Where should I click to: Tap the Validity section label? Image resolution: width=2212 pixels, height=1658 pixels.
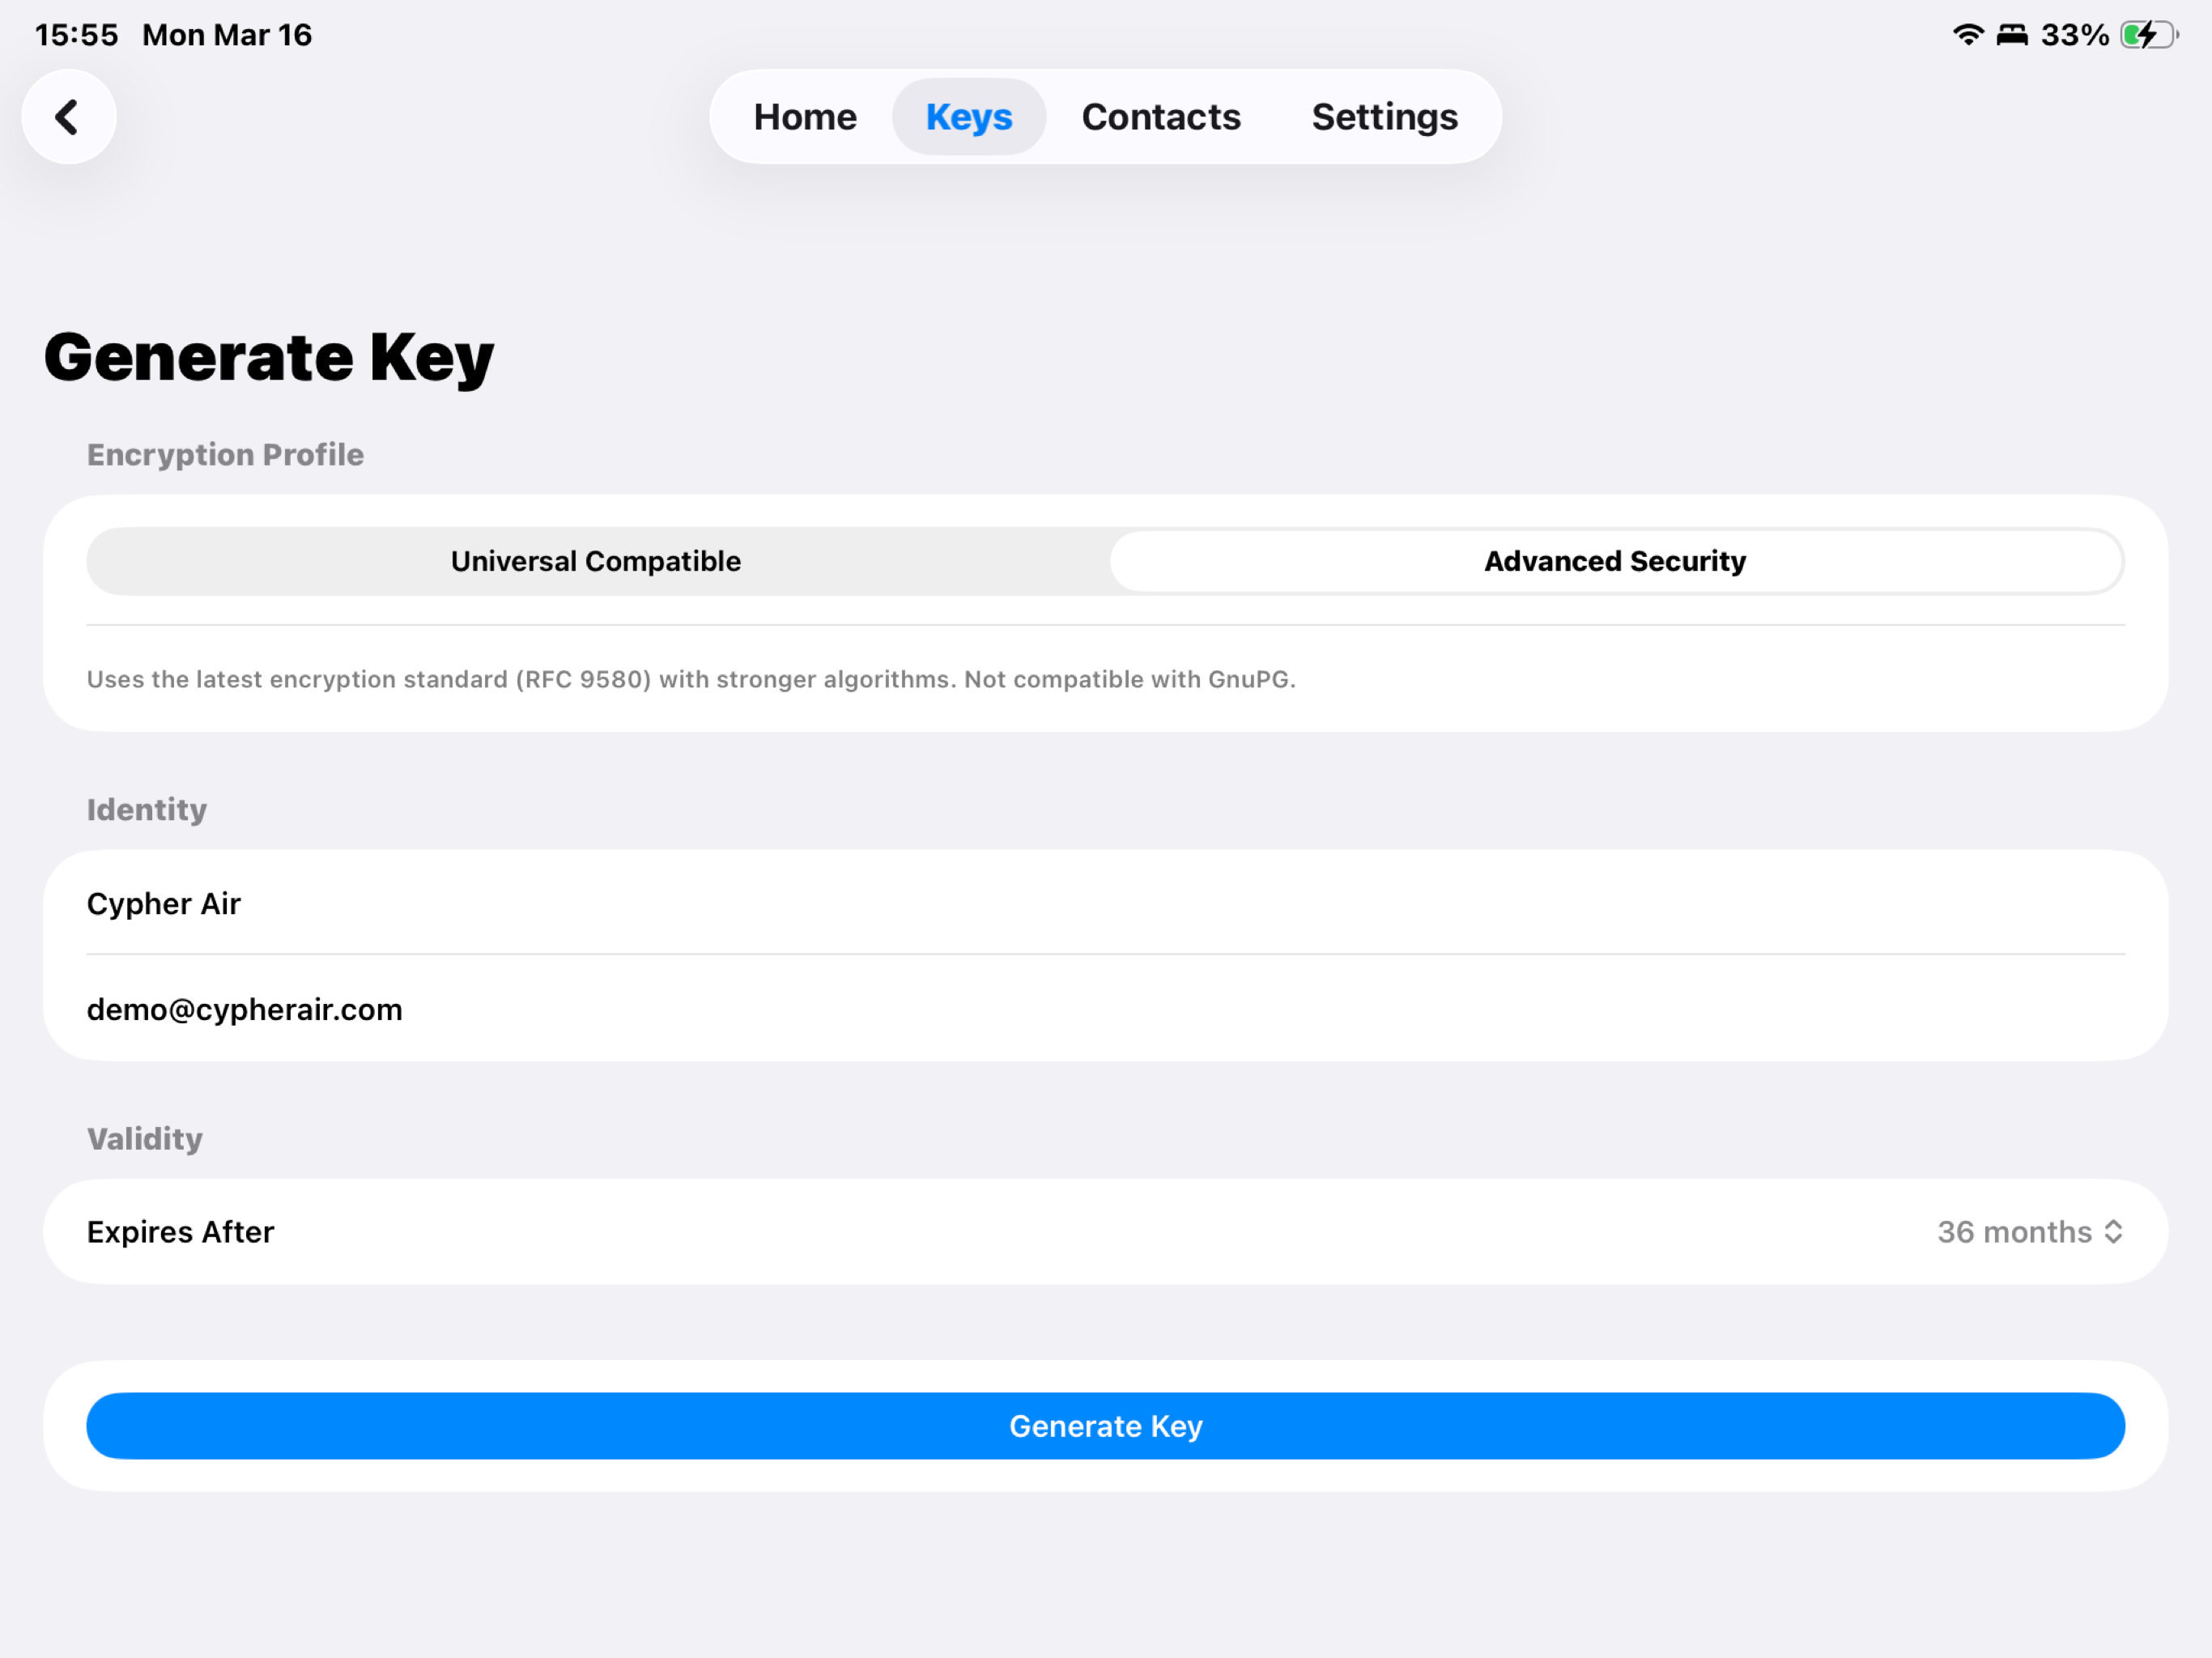(x=145, y=1139)
